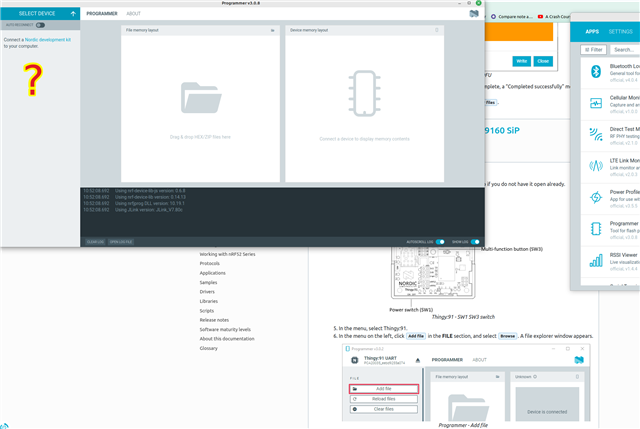The image size is (640, 429).
Task: Open About this documentation link
Action: [x=227, y=339]
